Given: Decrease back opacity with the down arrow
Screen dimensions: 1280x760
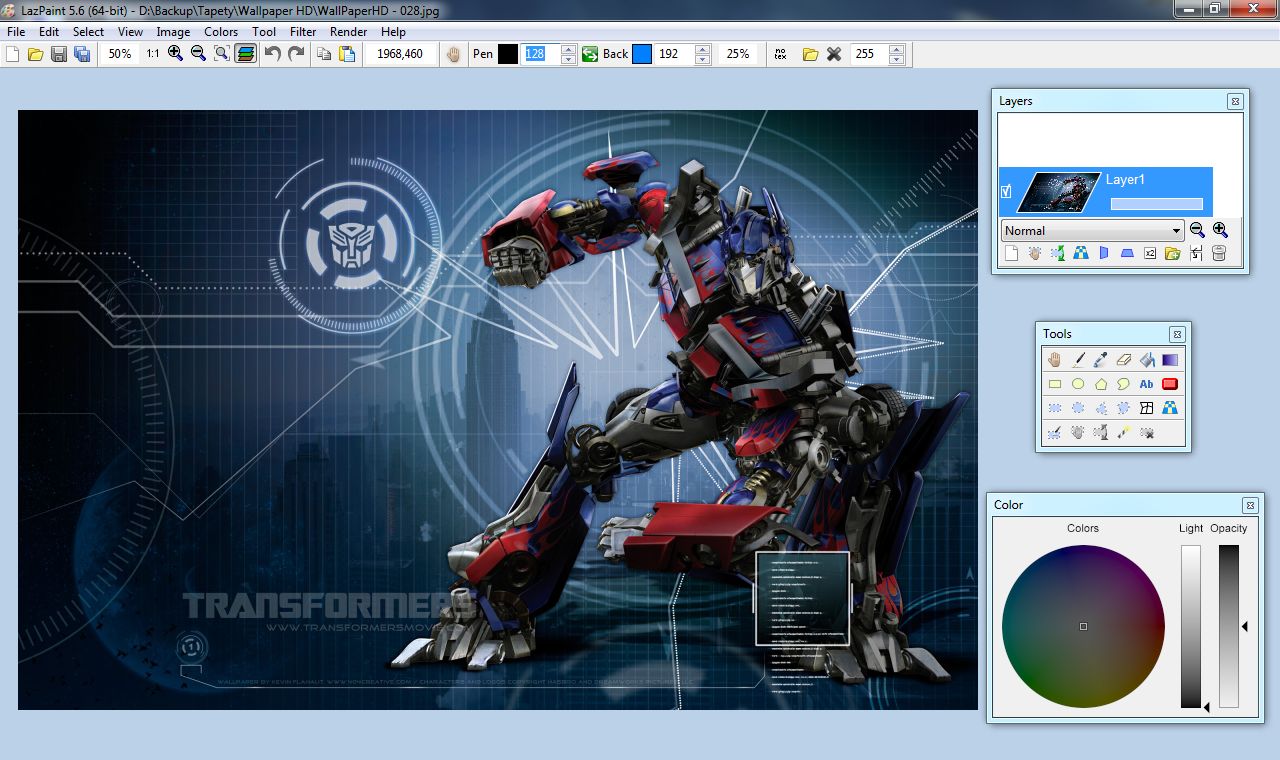Looking at the screenshot, I should tap(703, 59).
